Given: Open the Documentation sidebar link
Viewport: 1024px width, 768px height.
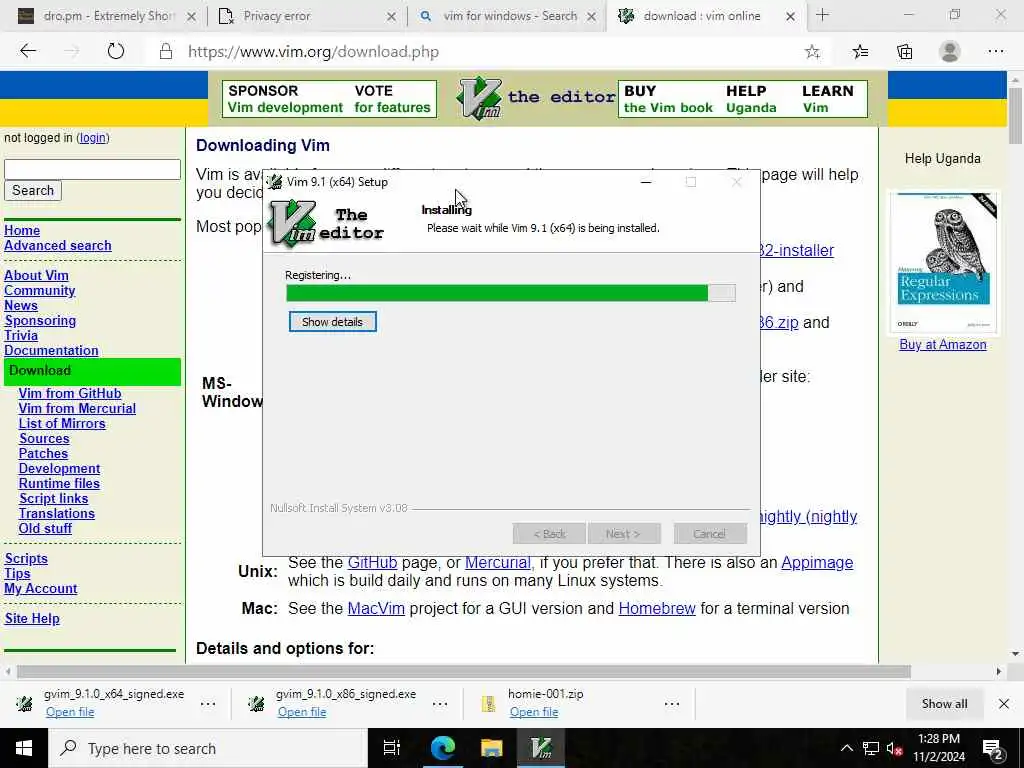Looking at the screenshot, I should (51, 351).
